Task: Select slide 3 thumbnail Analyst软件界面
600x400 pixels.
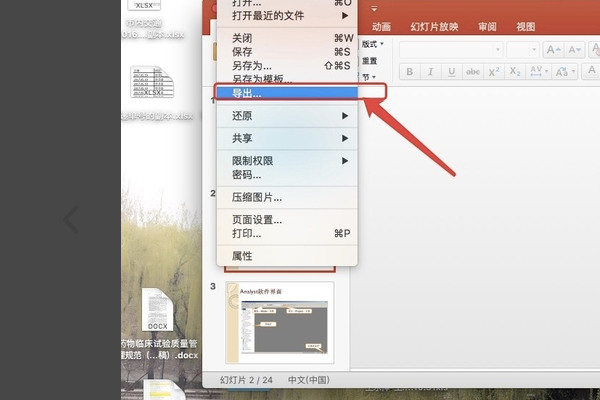Action: coord(280,323)
